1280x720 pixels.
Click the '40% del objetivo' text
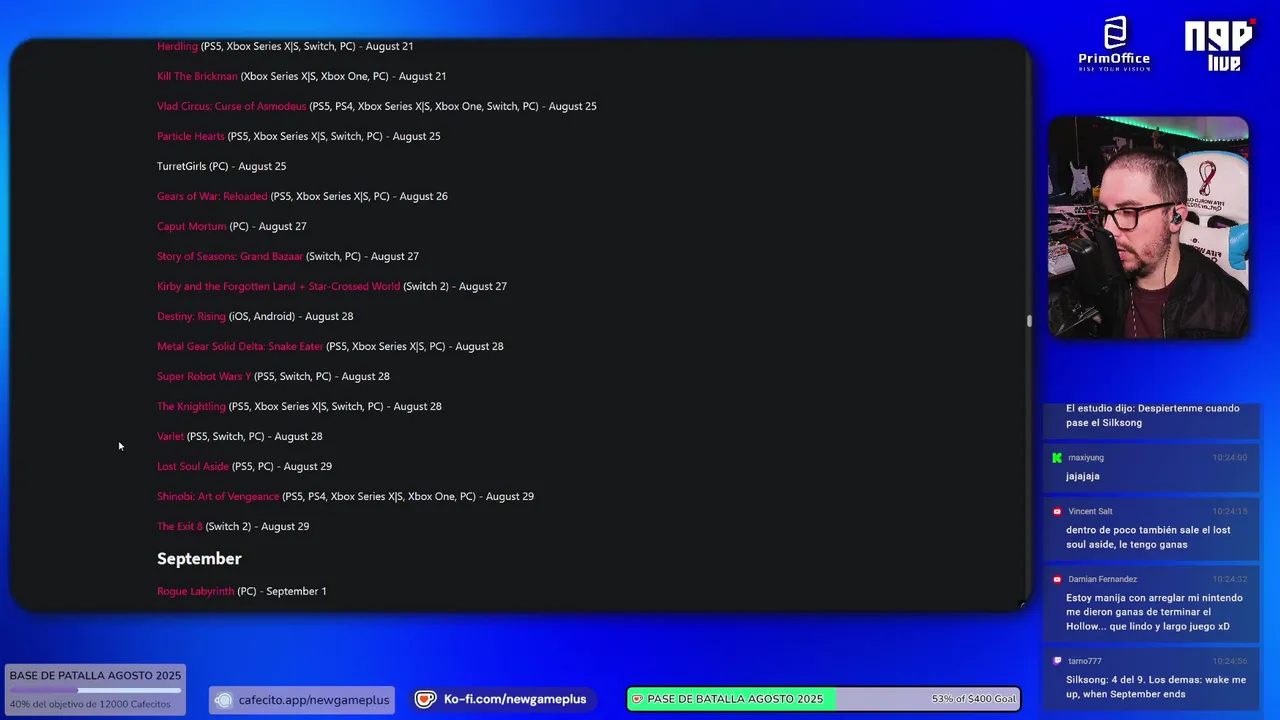[x=90, y=704]
